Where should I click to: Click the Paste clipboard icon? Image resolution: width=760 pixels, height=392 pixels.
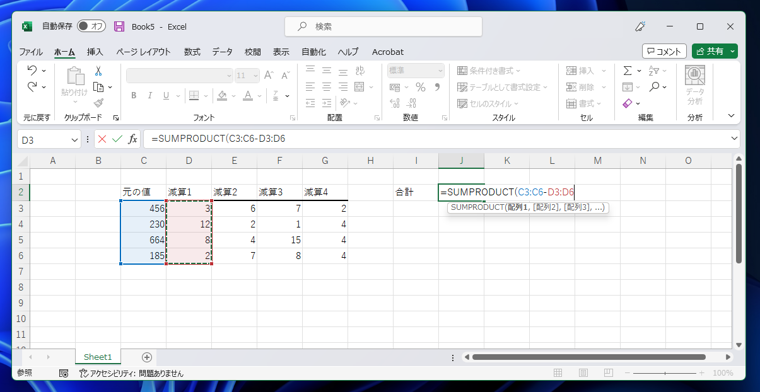click(76, 76)
